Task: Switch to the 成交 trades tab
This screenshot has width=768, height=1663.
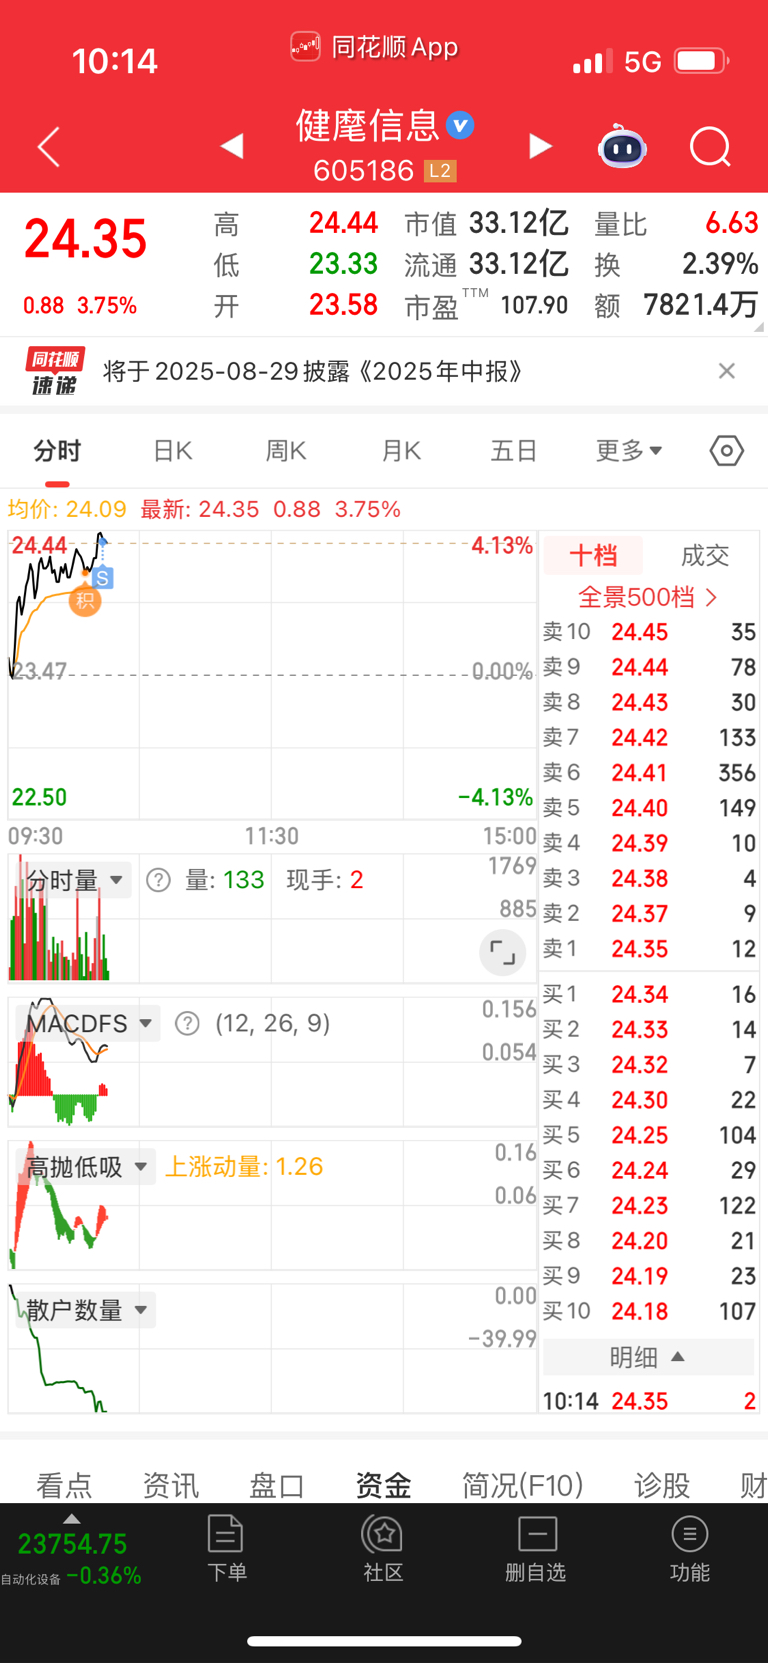Action: point(704,555)
